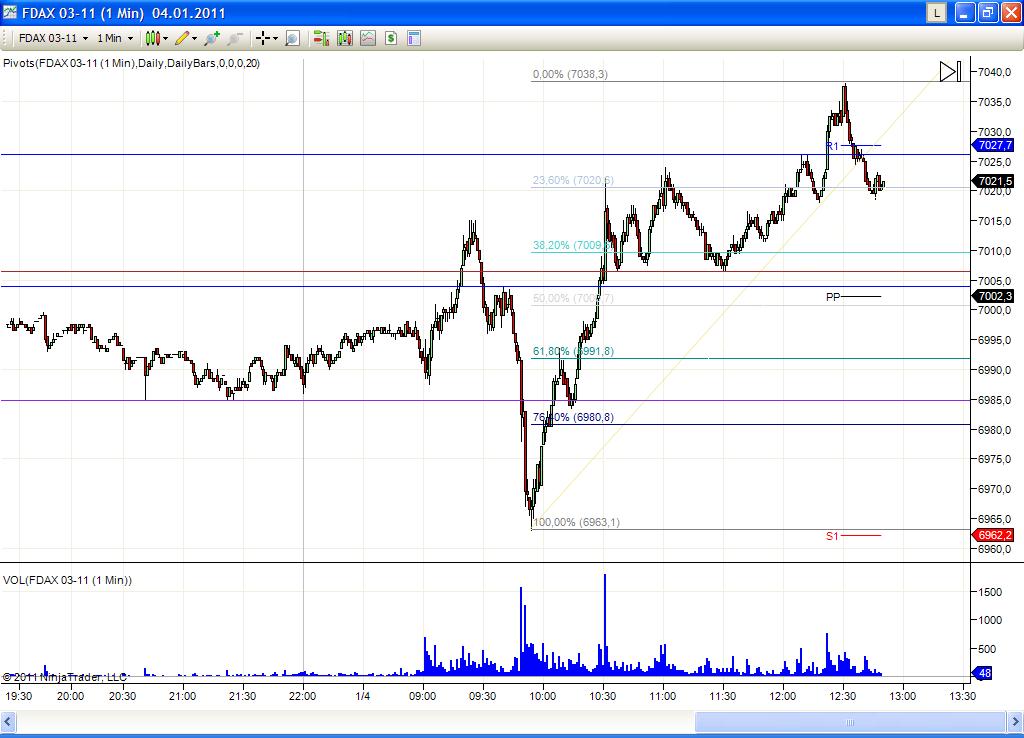
Task: Click the green-plus add tool icon
Action: coord(211,38)
